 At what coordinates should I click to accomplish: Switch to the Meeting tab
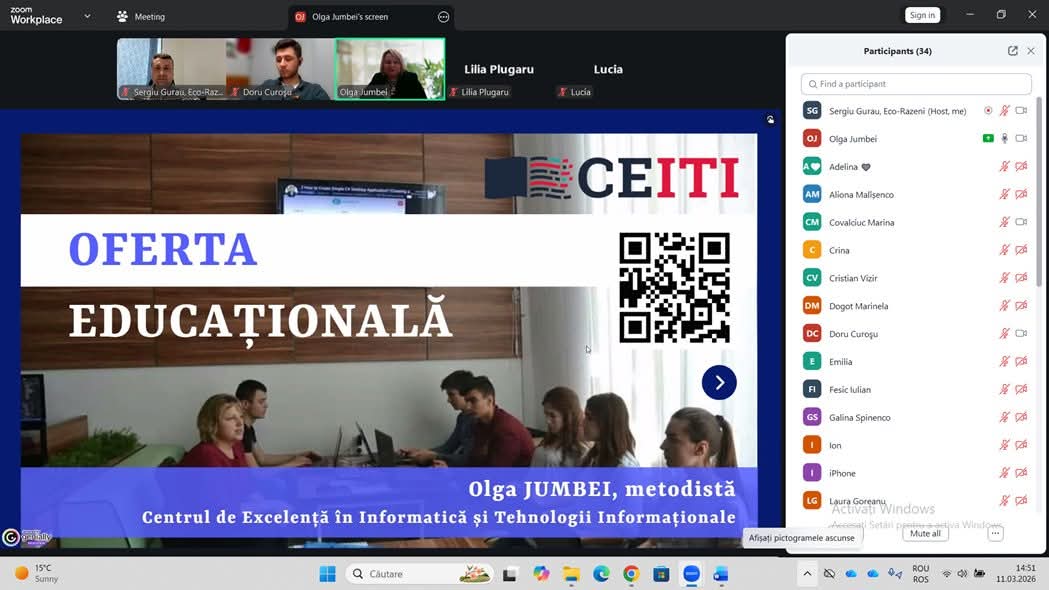click(x=140, y=17)
